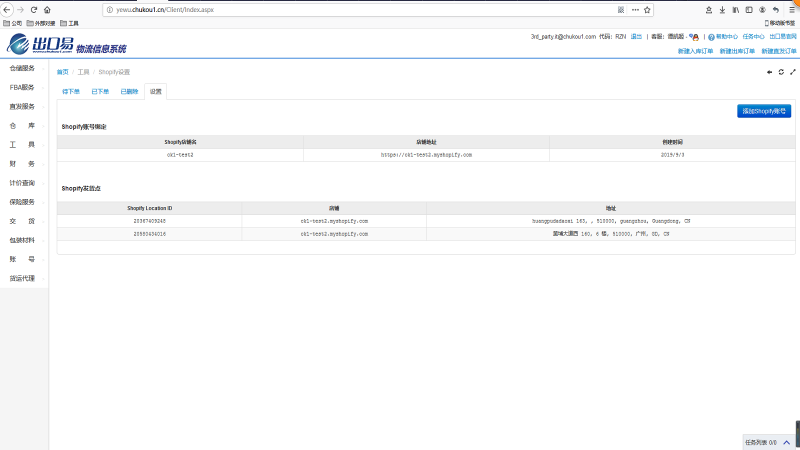Click the huangpudadaoxi guangzhou address cell
The height and width of the screenshot is (450, 800).
(x=611, y=221)
